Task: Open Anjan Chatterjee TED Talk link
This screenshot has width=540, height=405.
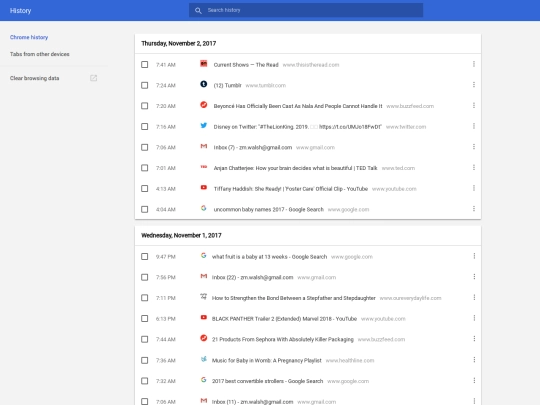Action: pos(295,168)
